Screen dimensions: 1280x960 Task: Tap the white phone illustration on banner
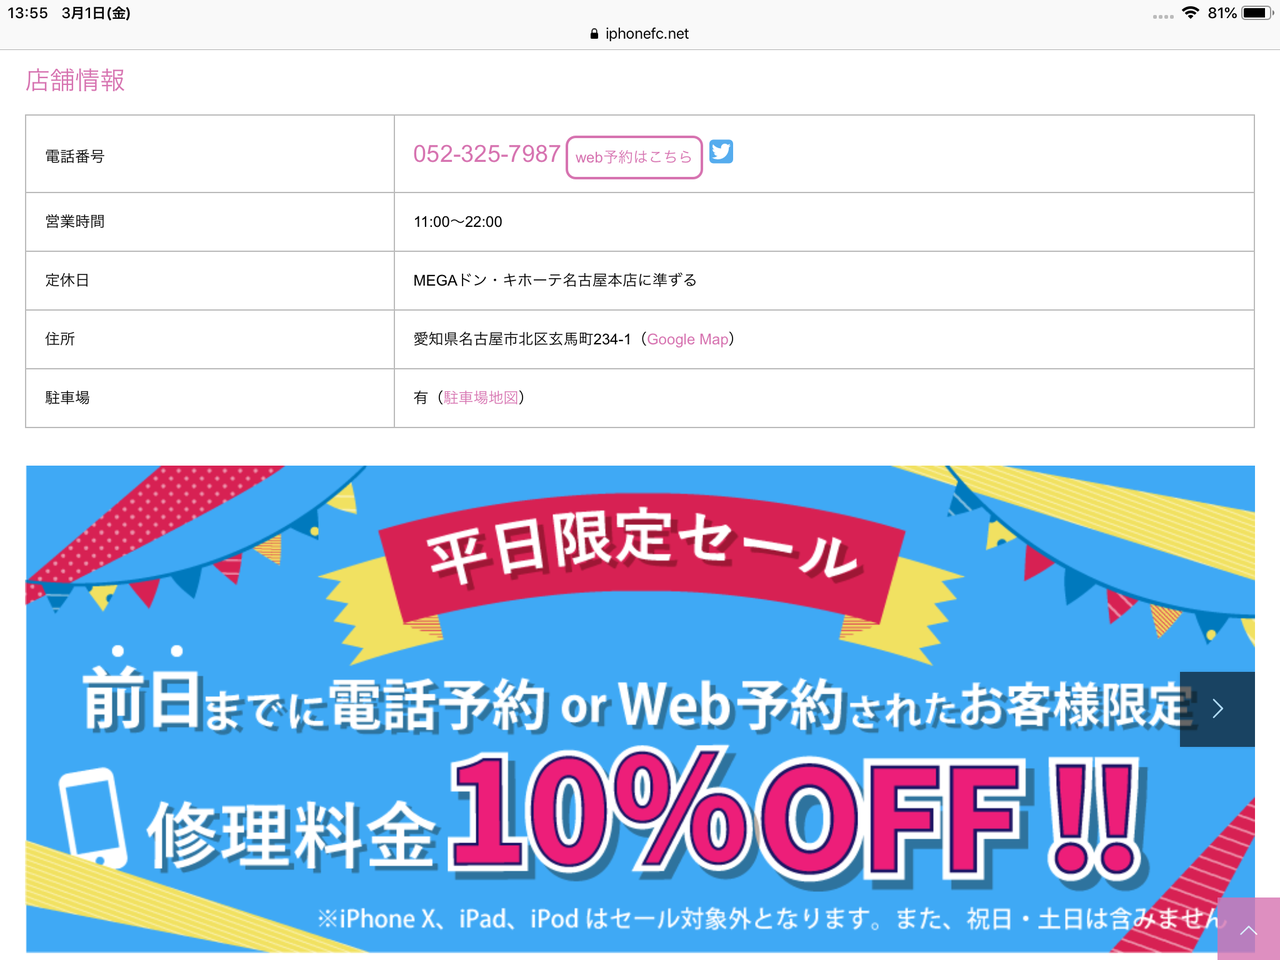(92, 817)
